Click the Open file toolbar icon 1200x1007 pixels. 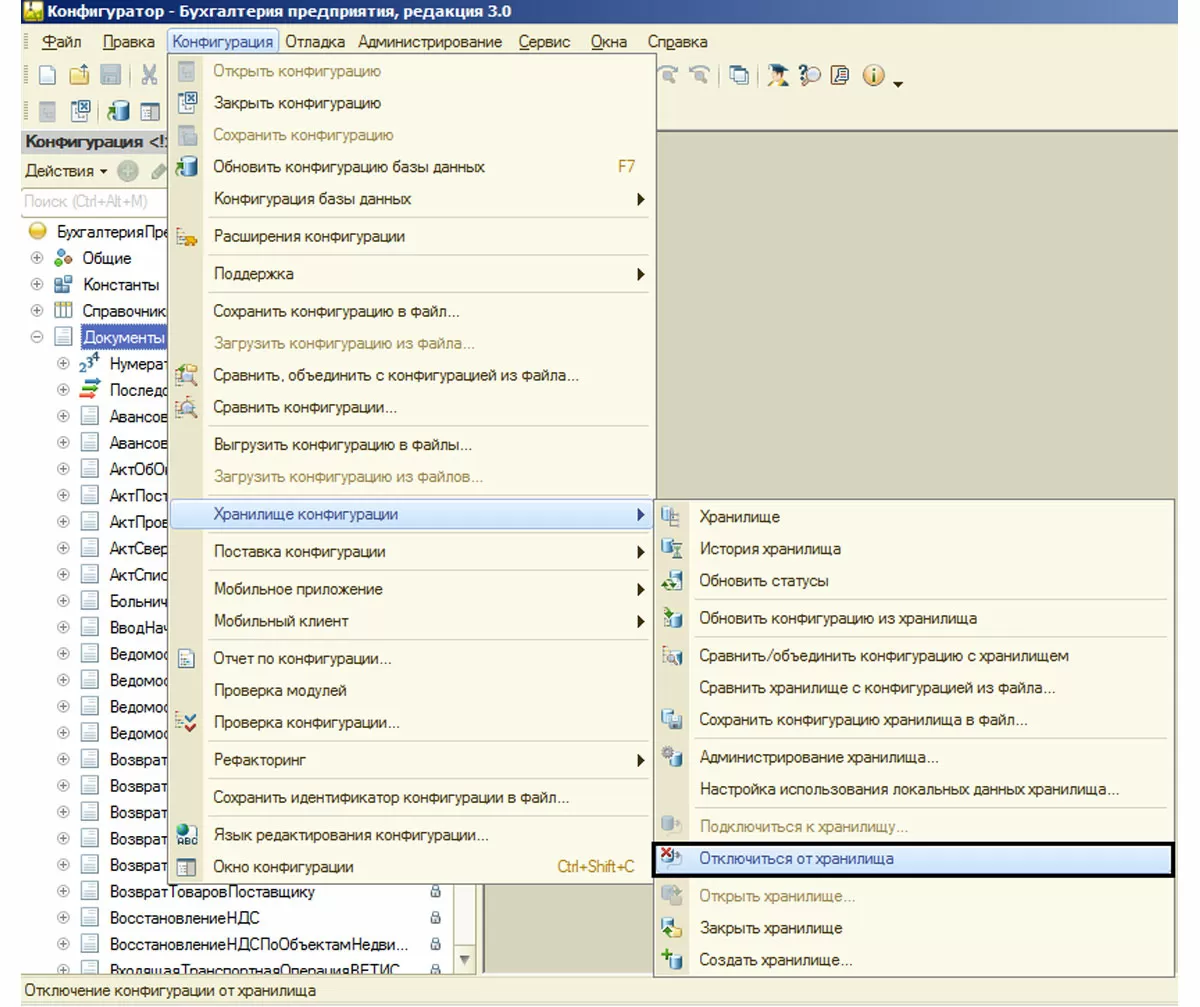click(x=78, y=75)
